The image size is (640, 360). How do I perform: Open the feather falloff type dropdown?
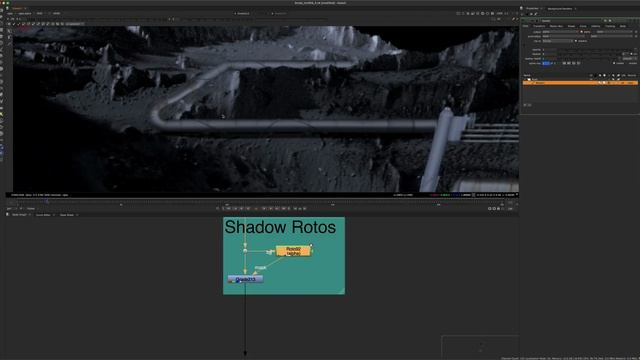630,59
